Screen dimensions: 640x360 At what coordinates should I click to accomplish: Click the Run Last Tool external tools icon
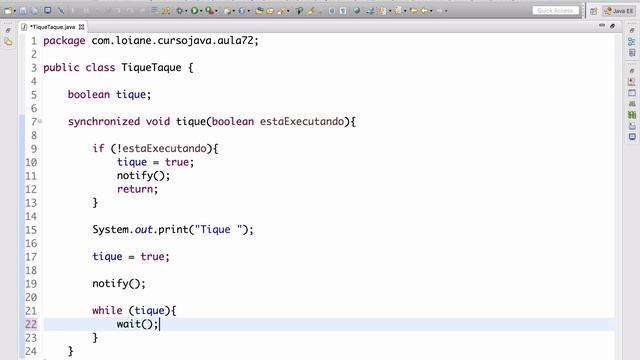210,11
